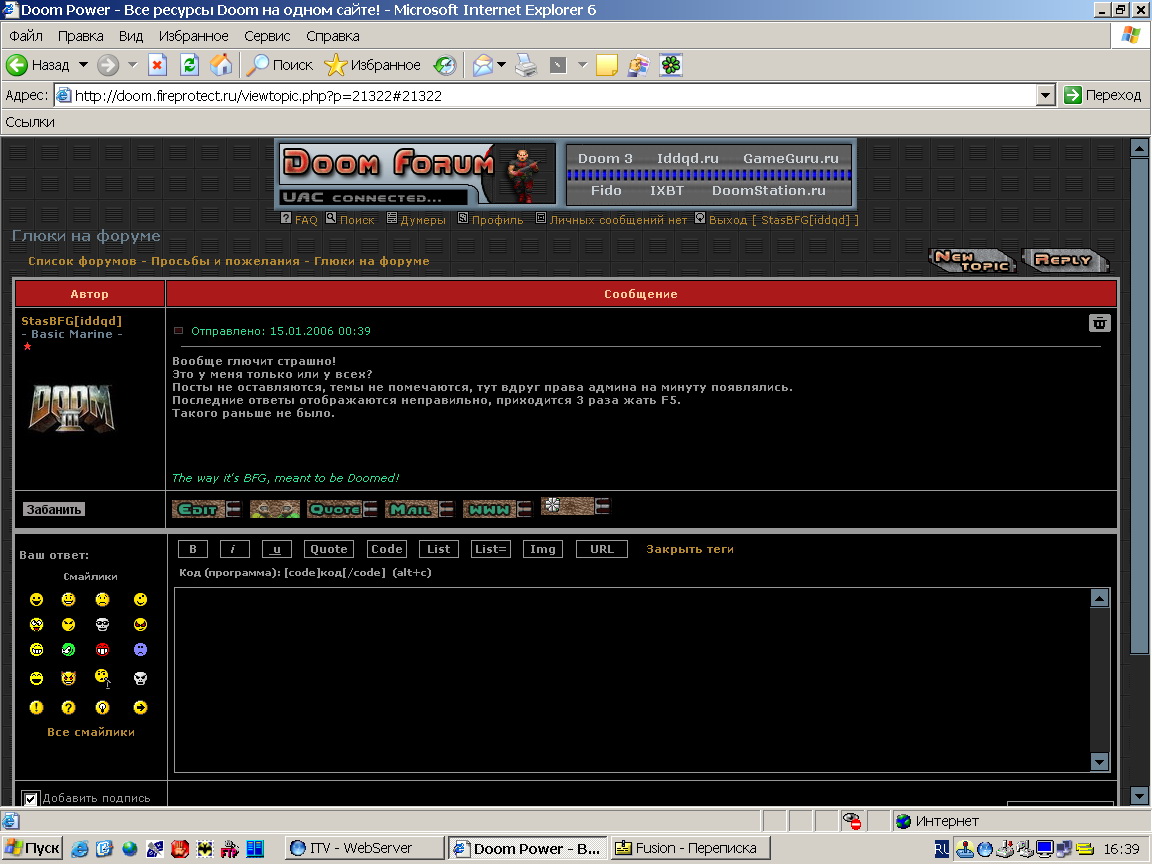The height and width of the screenshot is (864, 1152).
Task: Click the Mail button under the post
Action: (x=412, y=509)
